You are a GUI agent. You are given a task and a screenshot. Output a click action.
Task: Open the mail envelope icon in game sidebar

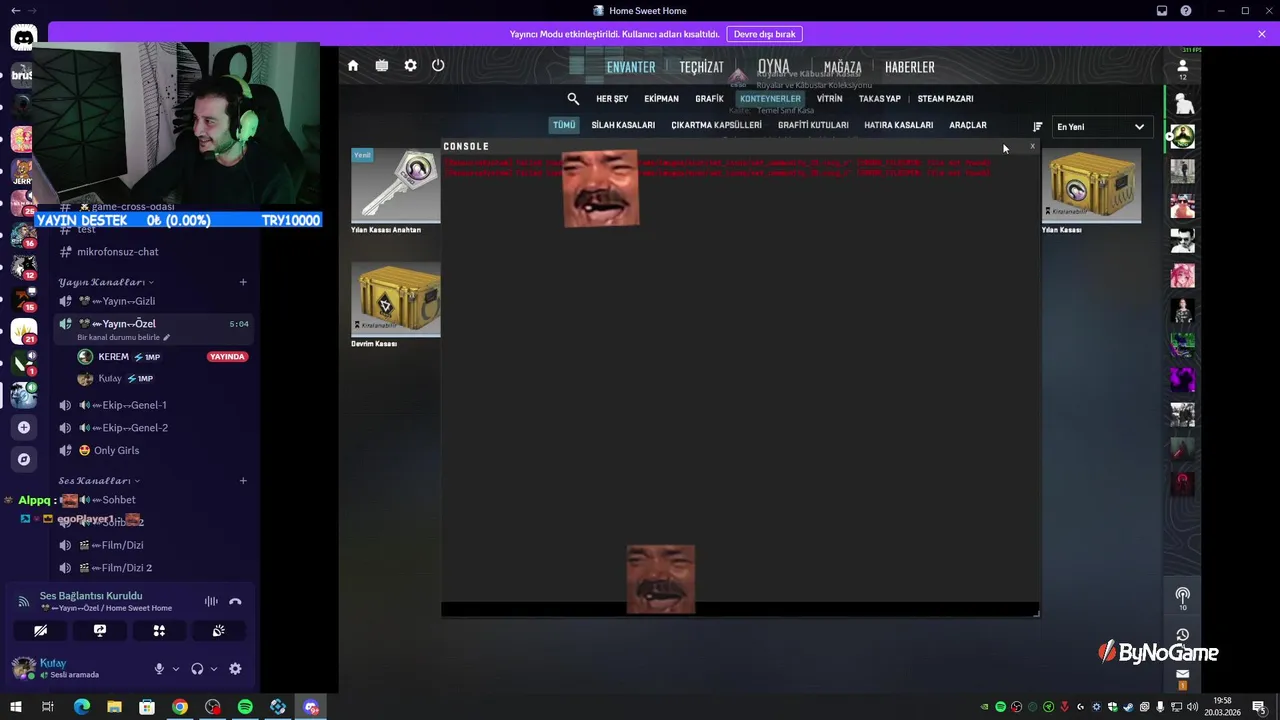coord(1182,674)
